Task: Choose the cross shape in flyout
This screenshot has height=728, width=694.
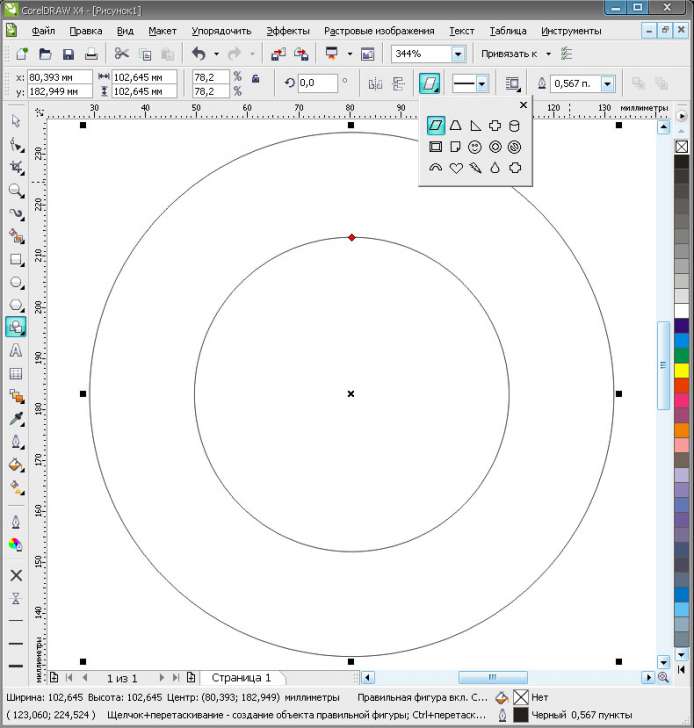Action: pyautogui.click(x=495, y=125)
